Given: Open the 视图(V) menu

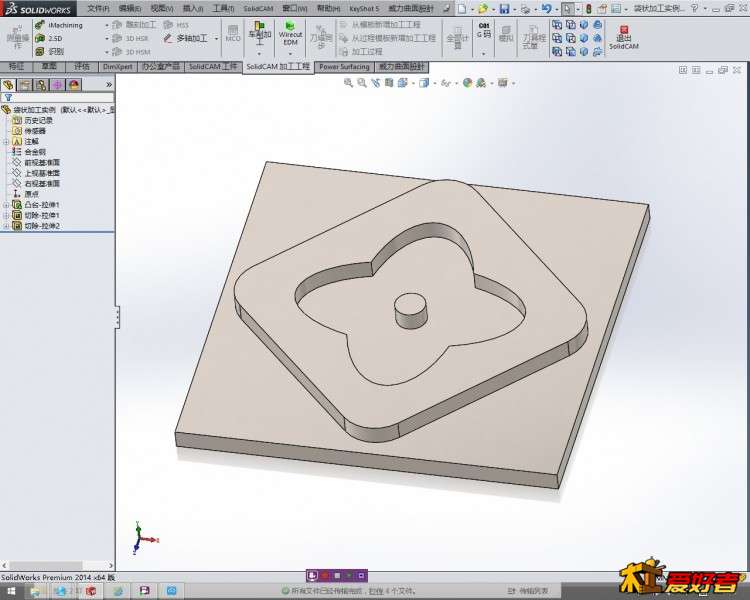Looking at the screenshot, I should (x=162, y=8).
